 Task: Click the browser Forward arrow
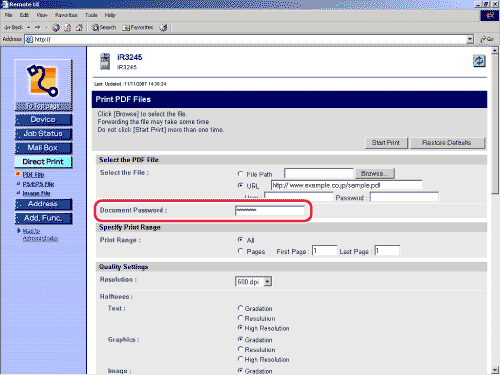pyautogui.click(x=37, y=27)
